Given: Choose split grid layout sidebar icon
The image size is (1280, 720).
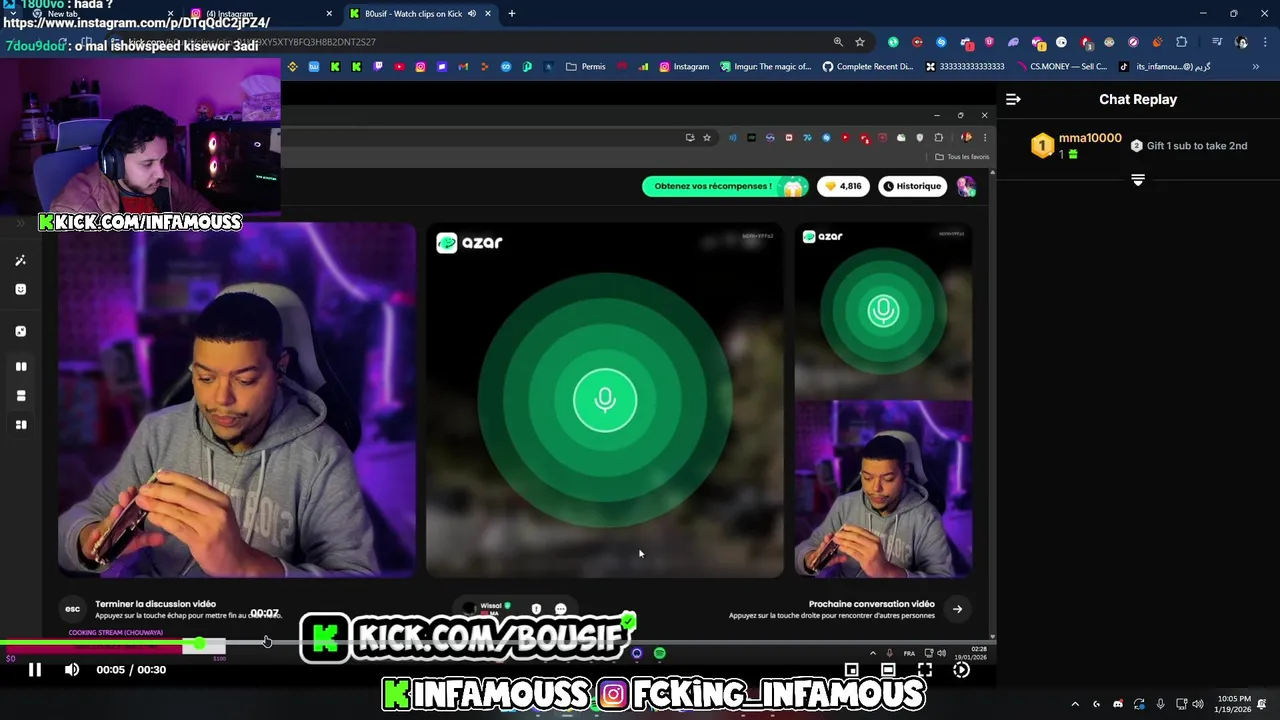Looking at the screenshot, I should pyautogui.click(x=21, y=425).
